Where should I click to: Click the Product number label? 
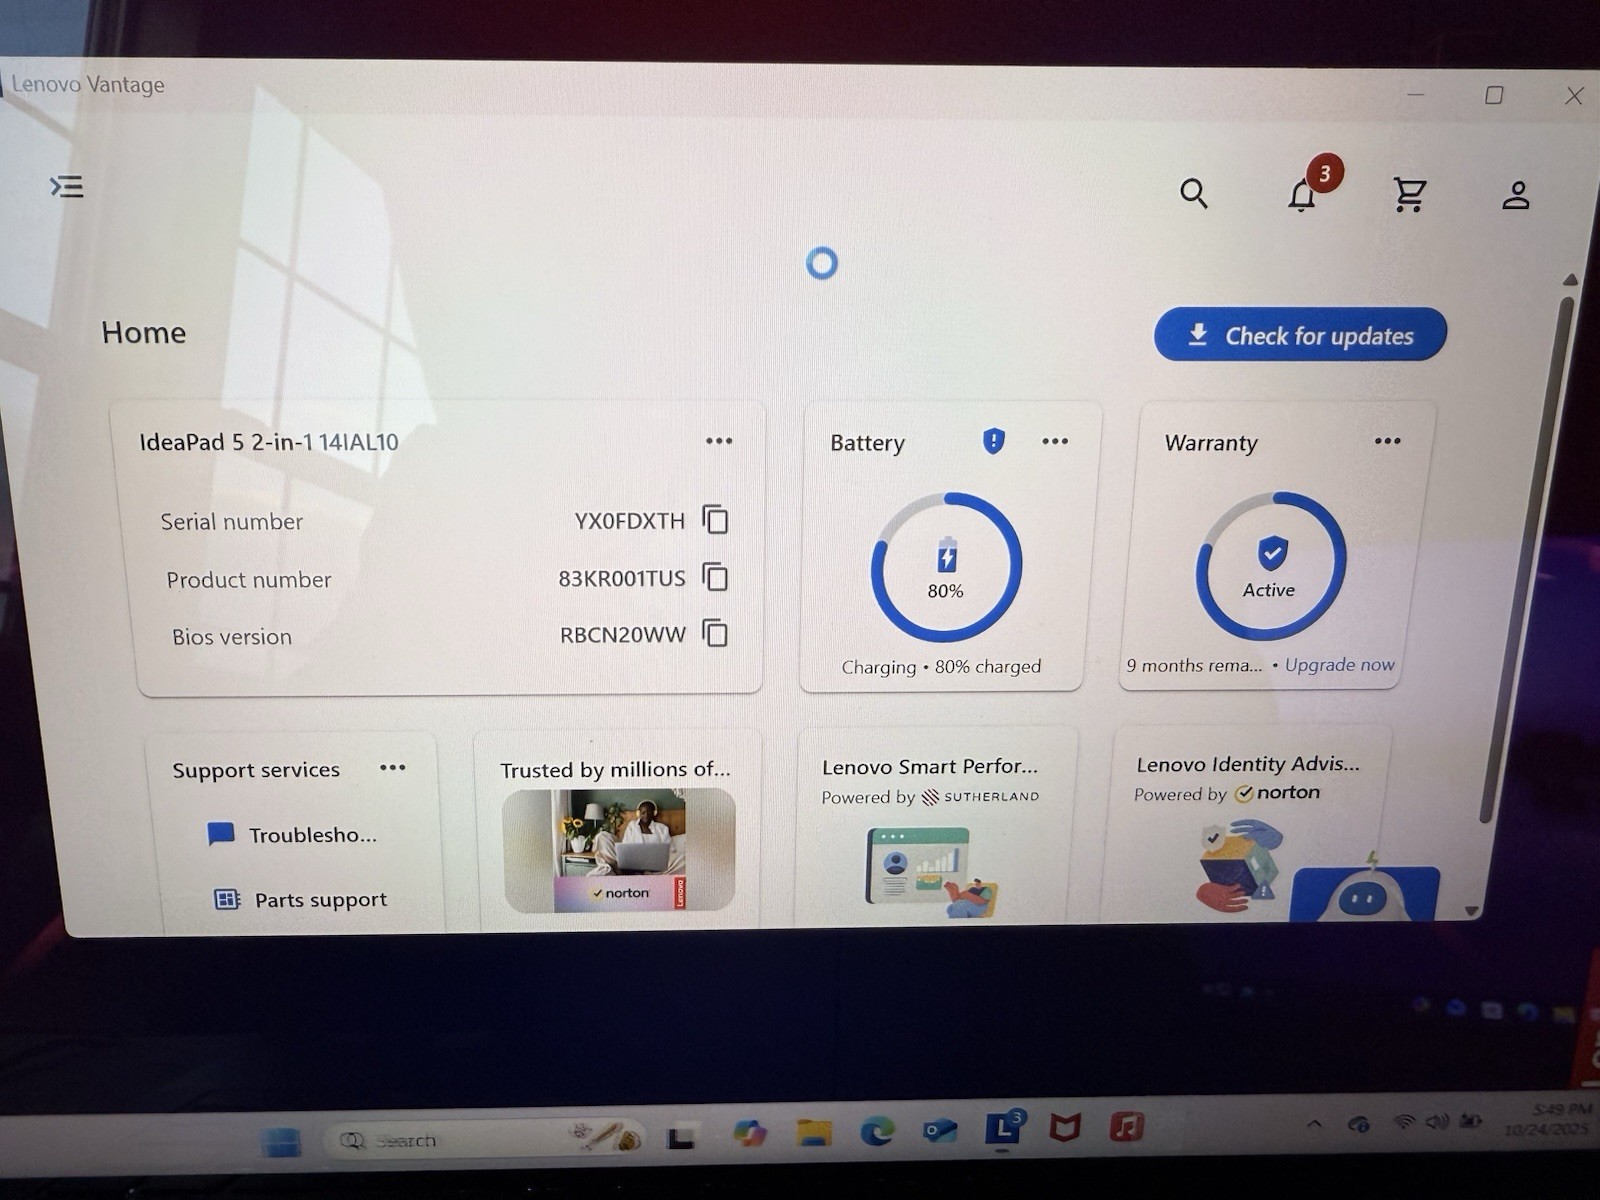coord(248,580)
